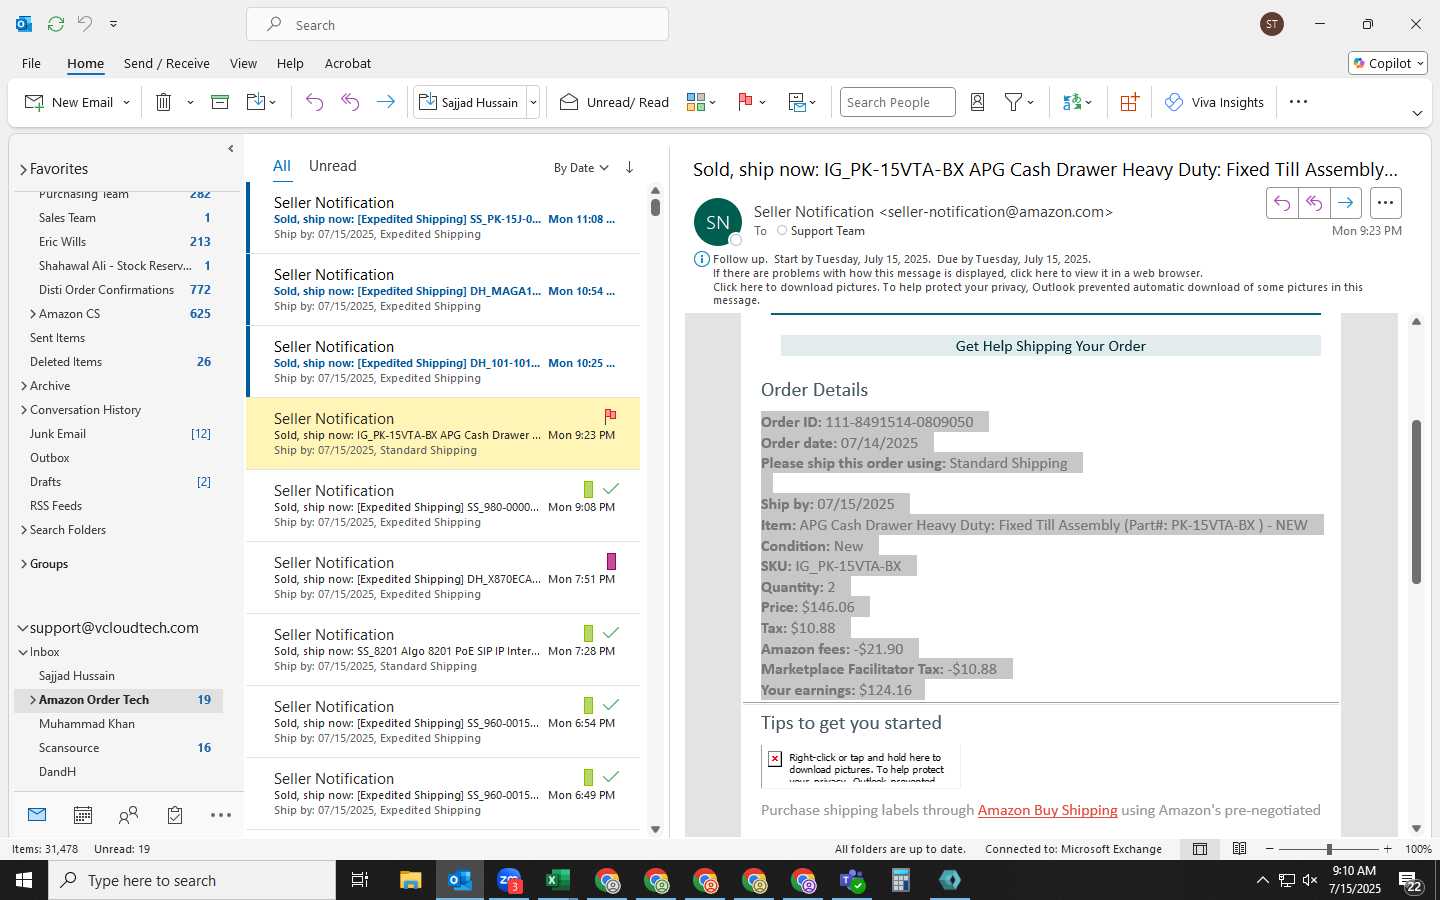
Task: Open the ribbon's more commands ellipsis
Action: point(1298,102)
